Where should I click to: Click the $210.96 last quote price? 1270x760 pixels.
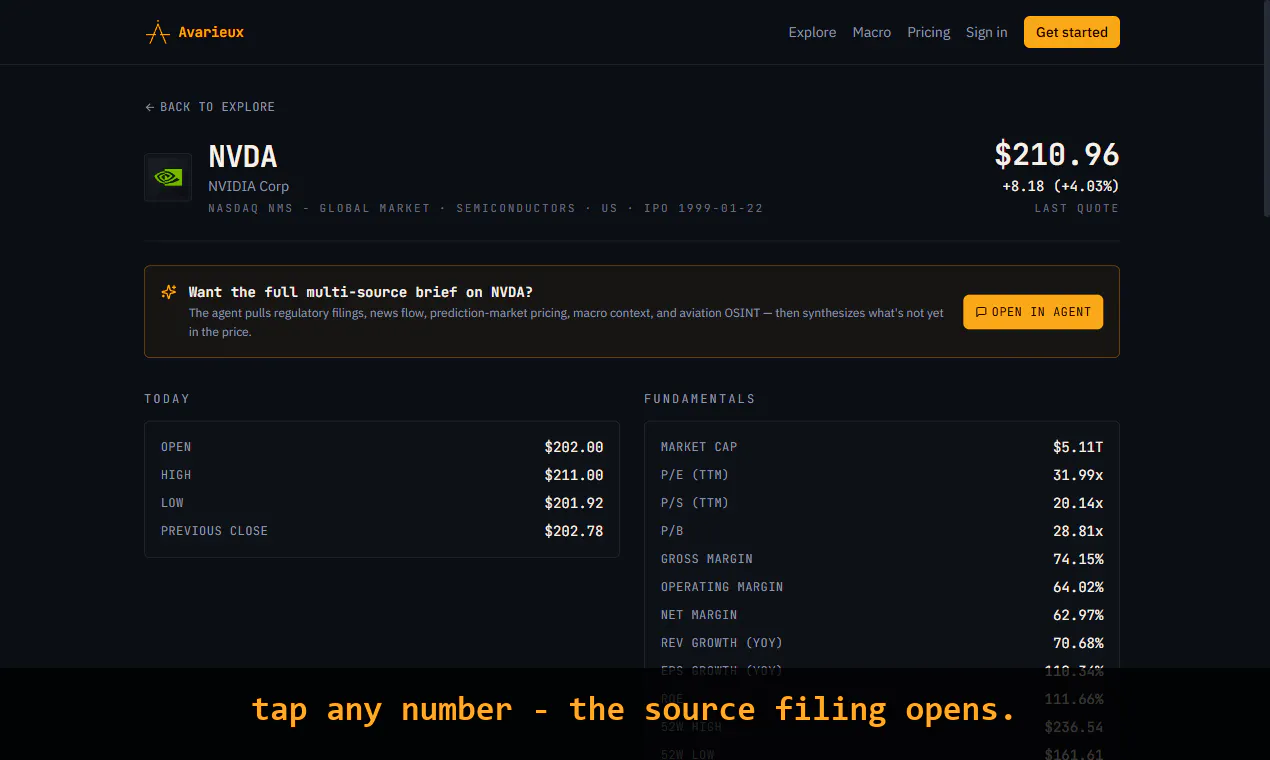coord(1057,155)
